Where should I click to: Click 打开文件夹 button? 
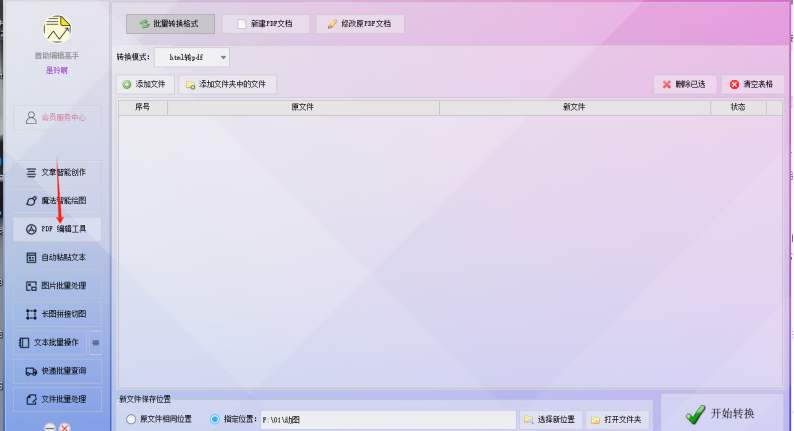[617, 420]
